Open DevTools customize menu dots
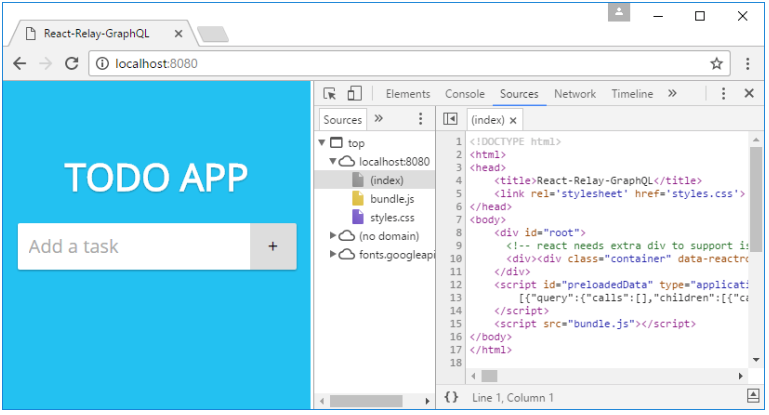Image resolution: width=769 pixels, height=415 pixels. pos(723,94)
